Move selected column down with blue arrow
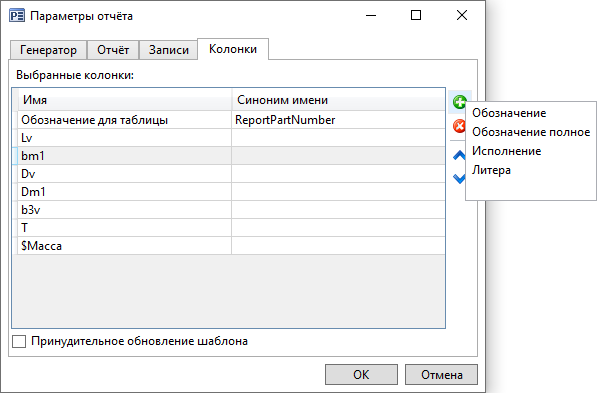Screen dimensions: 601x393 [459, 178]
